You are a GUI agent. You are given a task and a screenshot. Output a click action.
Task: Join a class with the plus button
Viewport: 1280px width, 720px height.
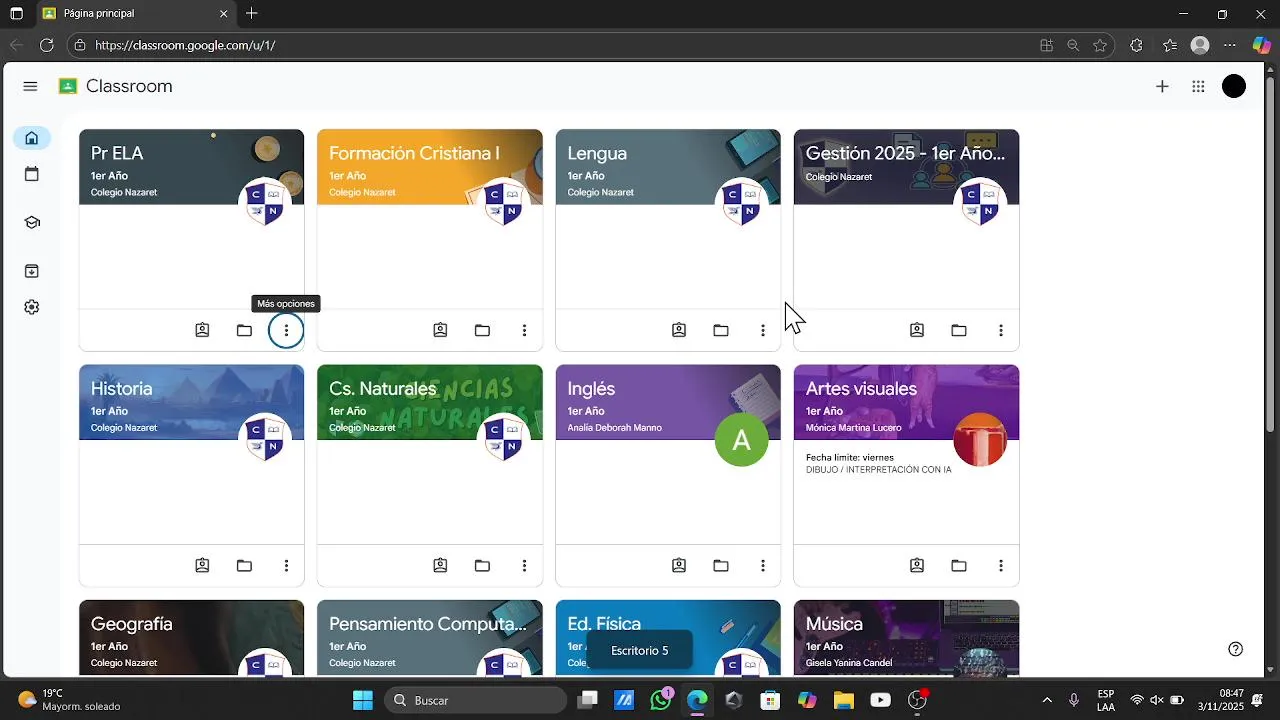1162,87
